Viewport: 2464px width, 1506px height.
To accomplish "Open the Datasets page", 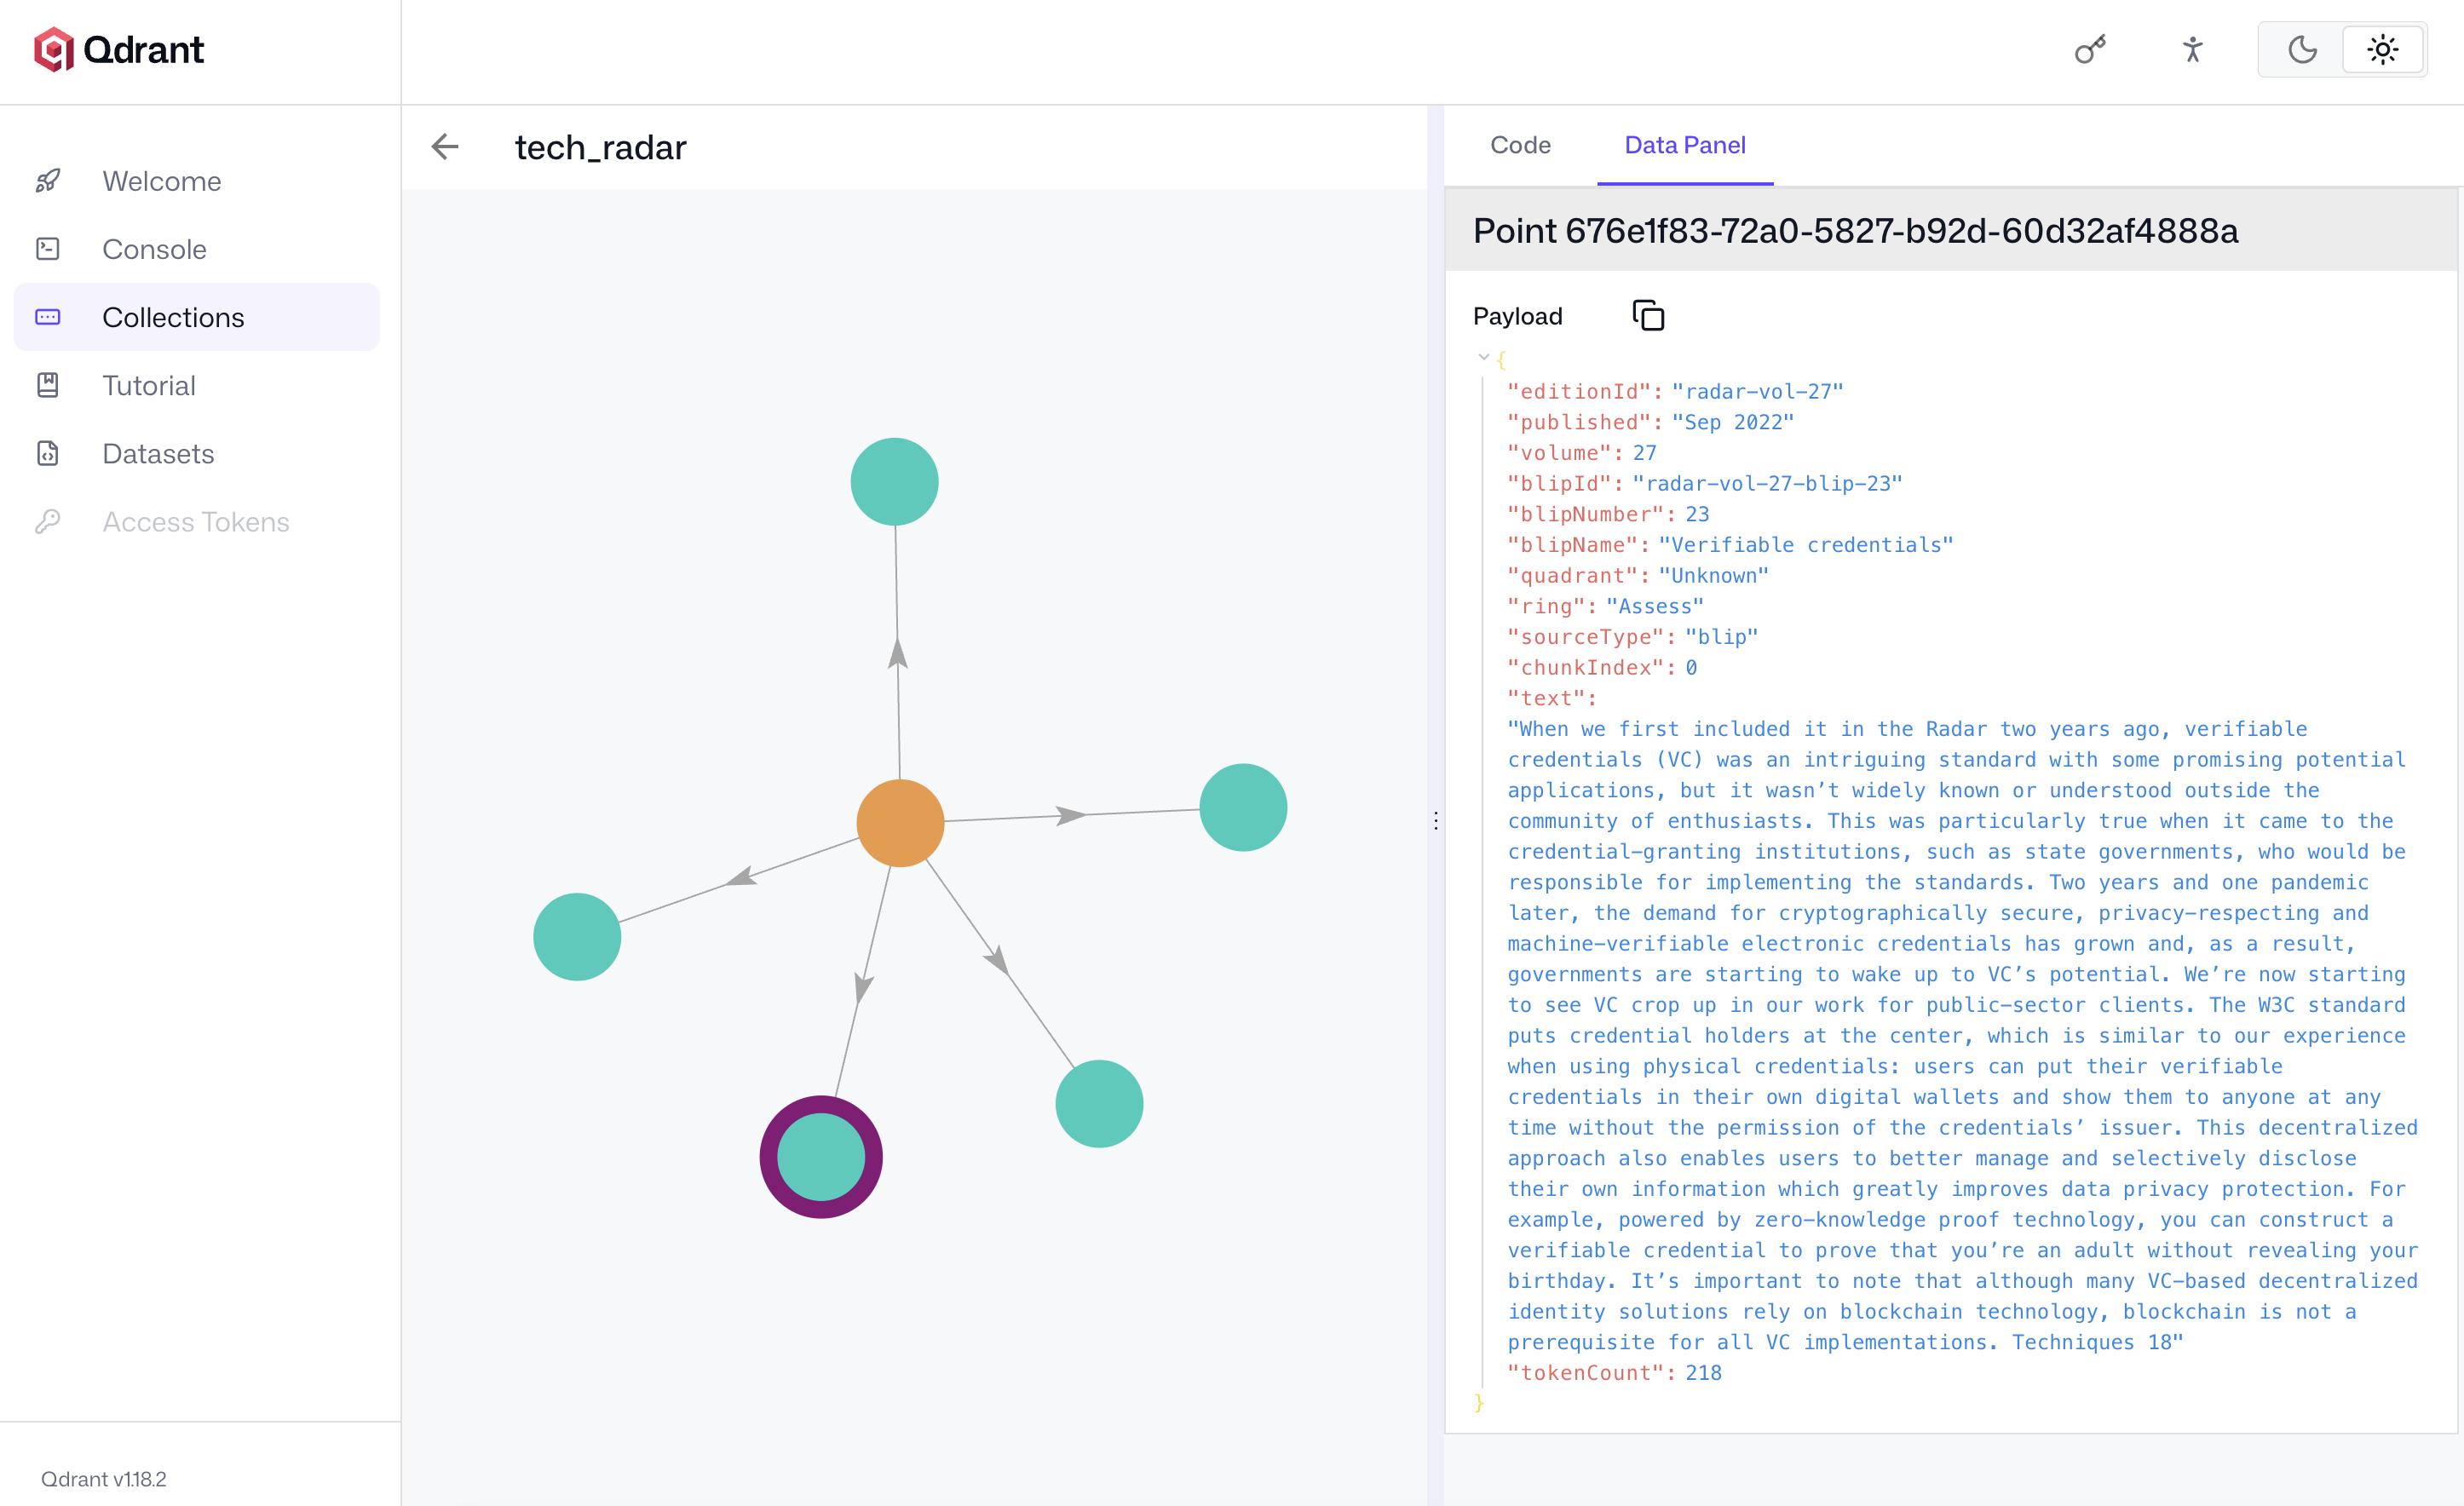I will point(197,453).
